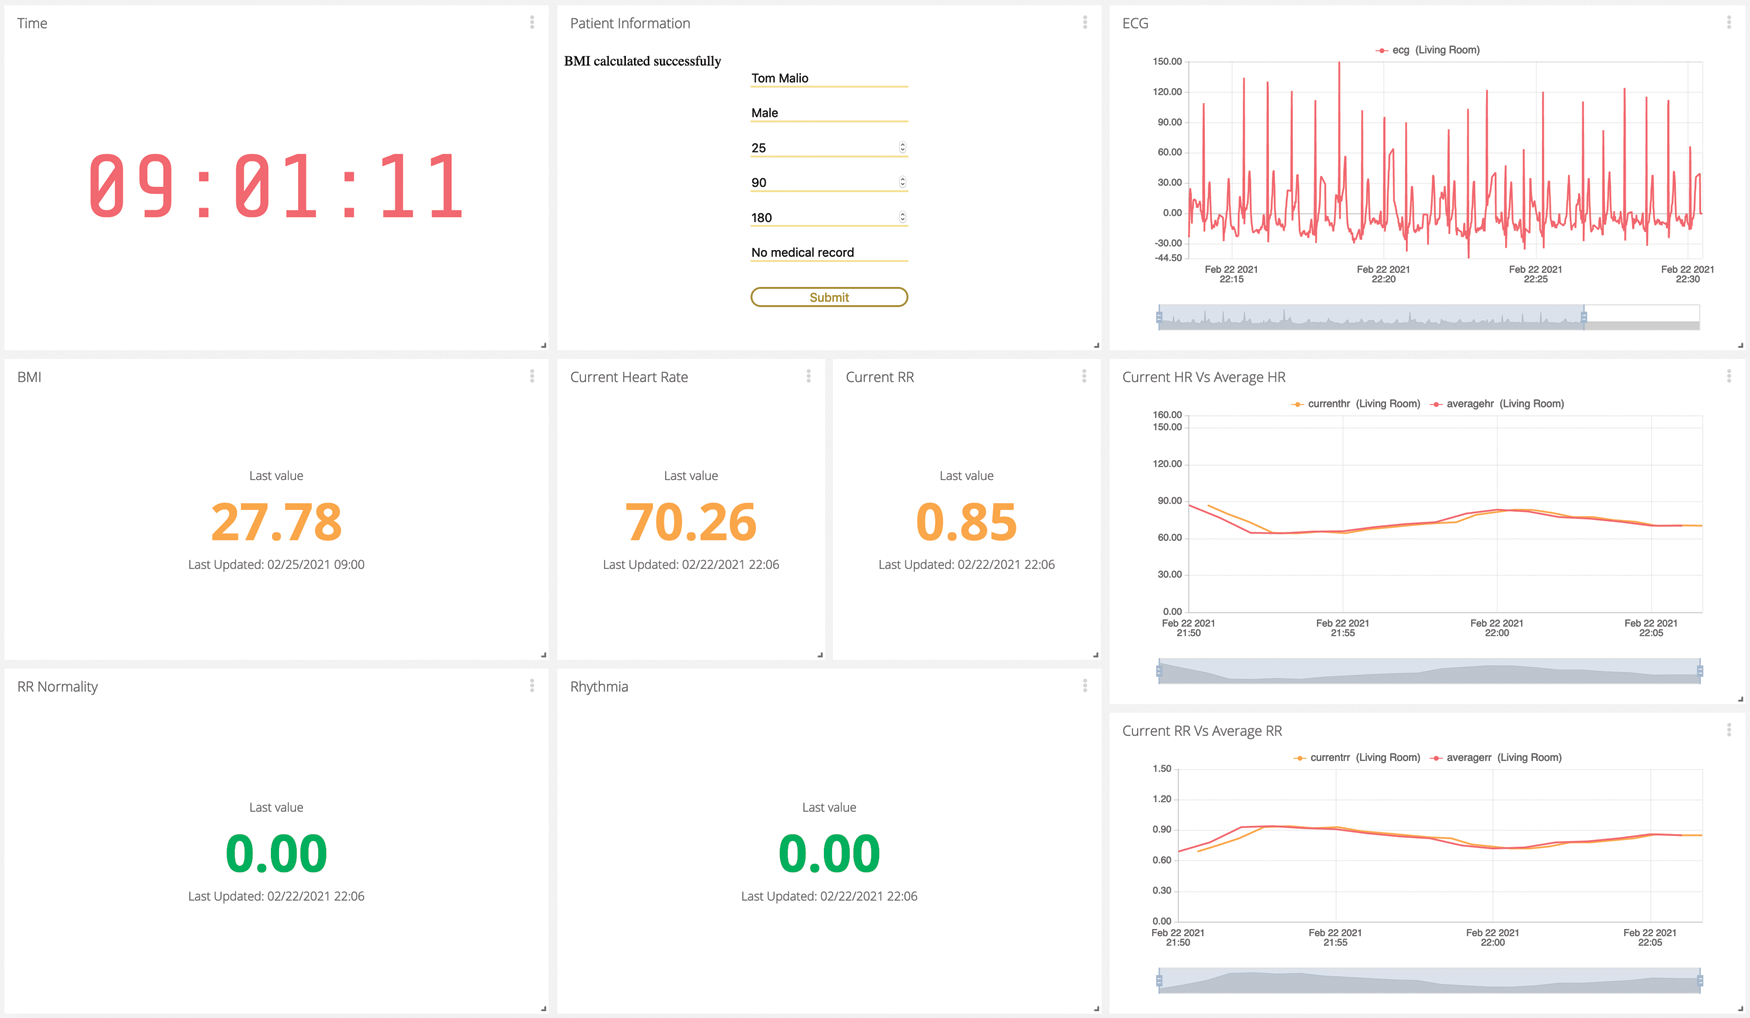
Task: Click the height field stepper showing 180
Action: tap(902, 218)
